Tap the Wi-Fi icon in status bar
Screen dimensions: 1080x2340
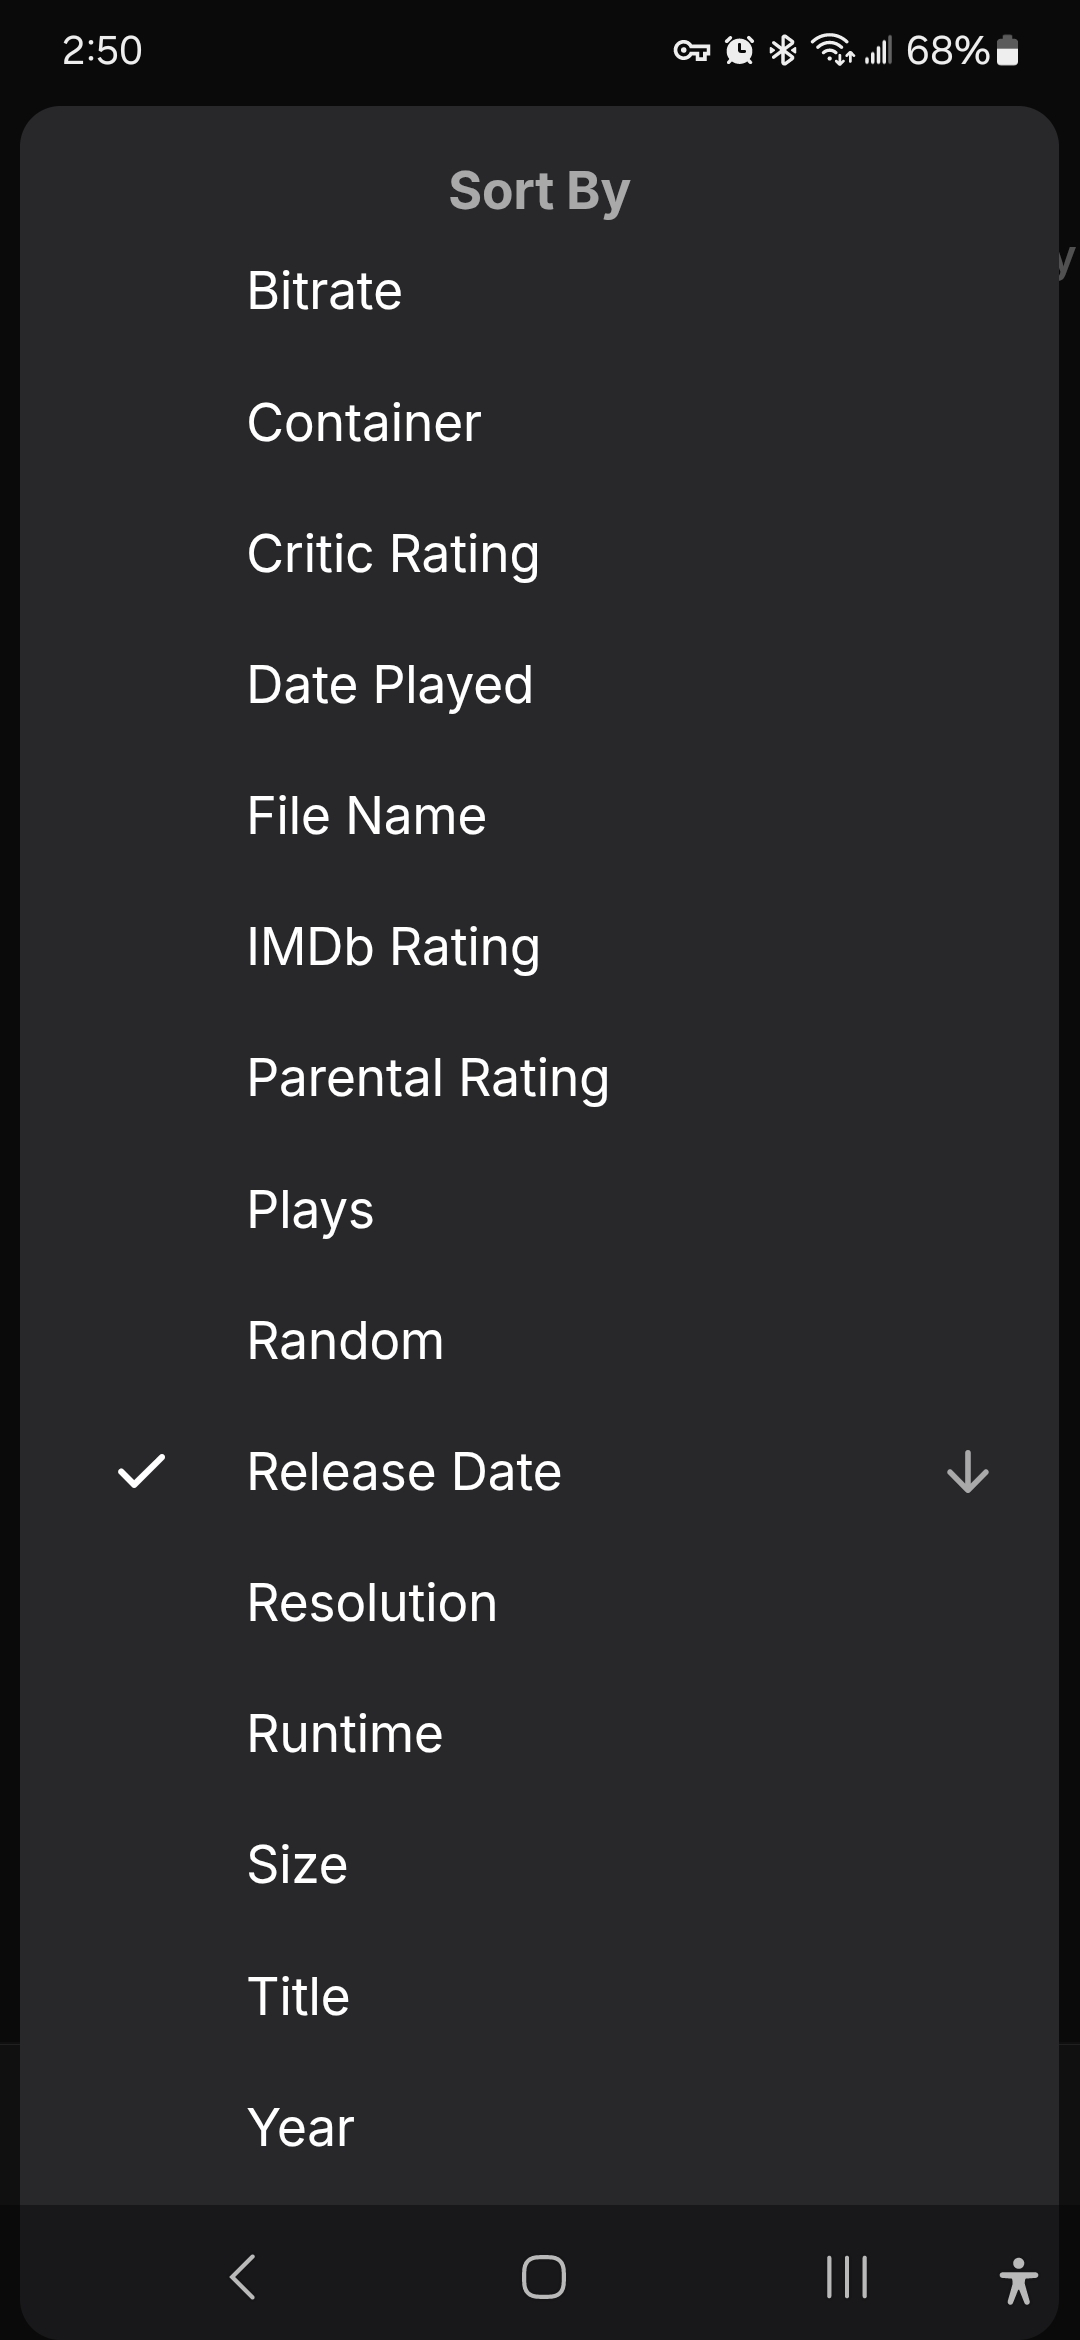[833, 49]
